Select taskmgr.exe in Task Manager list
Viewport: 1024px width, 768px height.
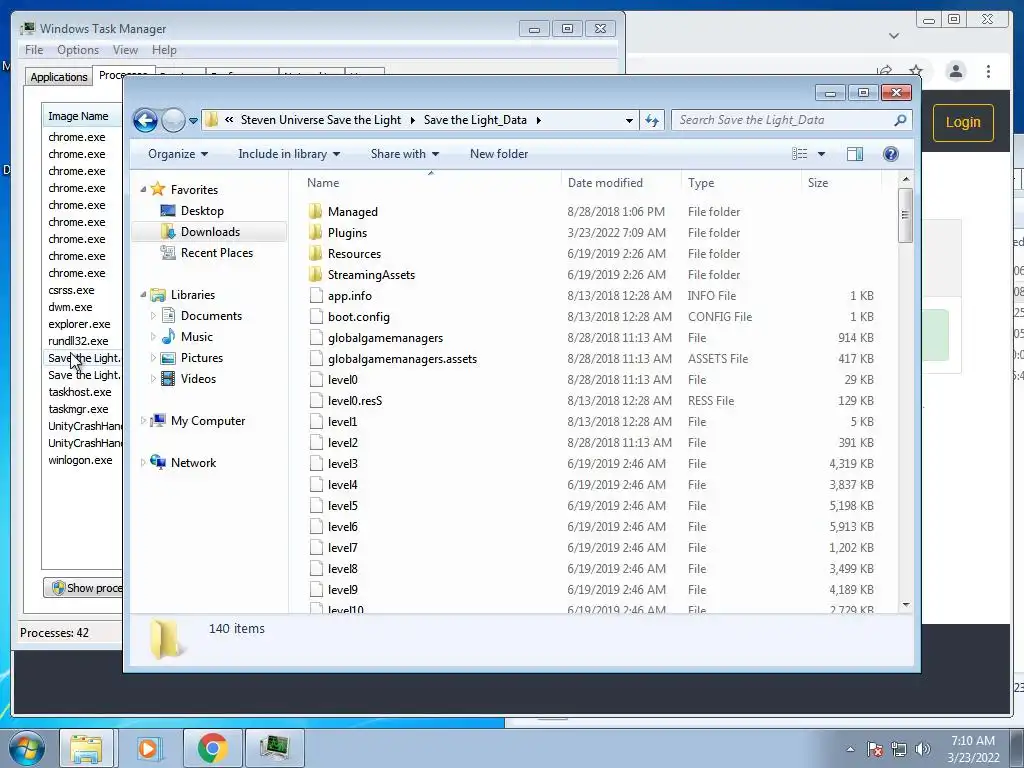[78, 409]
